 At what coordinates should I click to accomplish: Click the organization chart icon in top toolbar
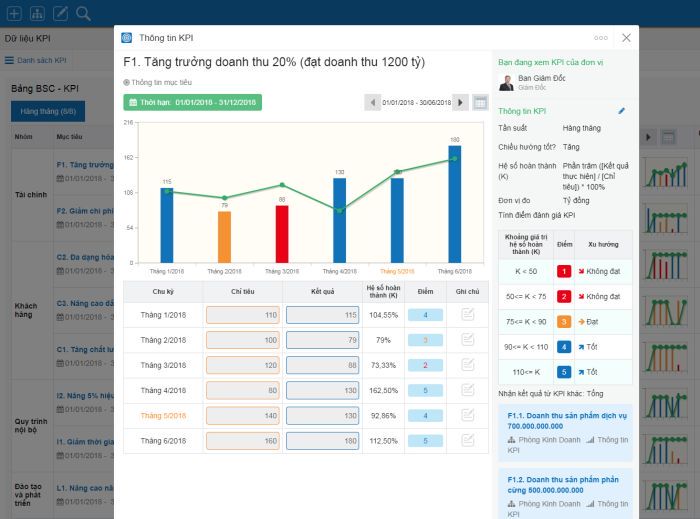tap(37, 13)
